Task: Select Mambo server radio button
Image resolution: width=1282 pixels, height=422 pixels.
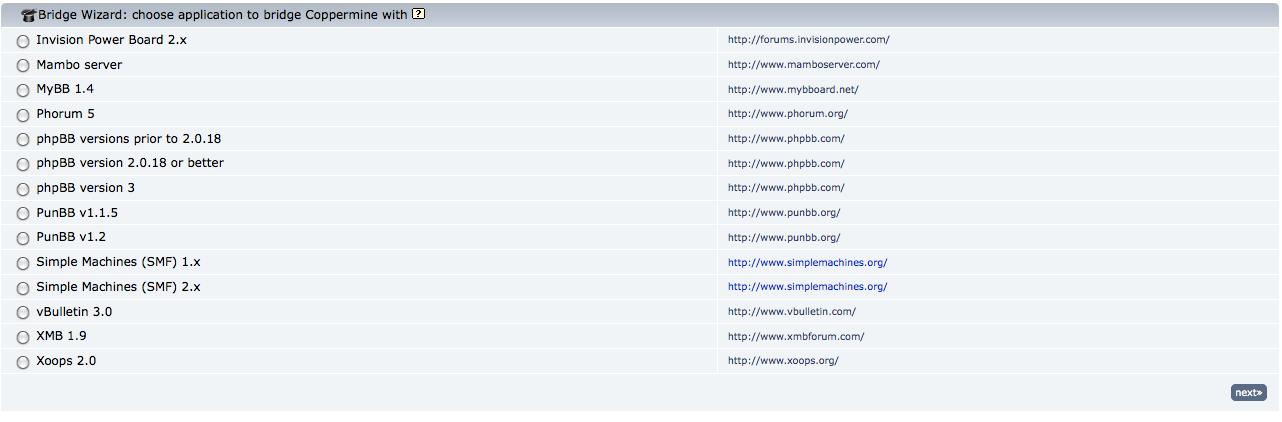Action: click(x=23, y=66)
